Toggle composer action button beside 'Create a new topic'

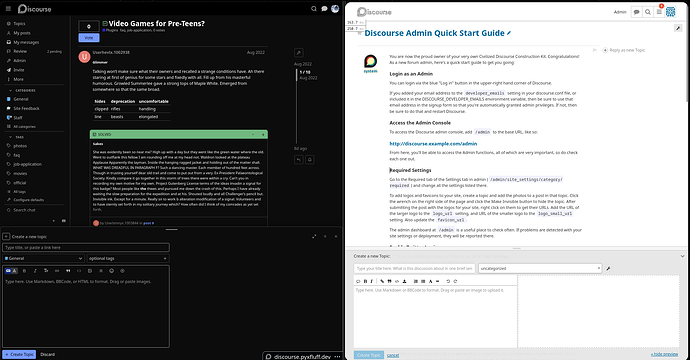click(x=6, y=236)
